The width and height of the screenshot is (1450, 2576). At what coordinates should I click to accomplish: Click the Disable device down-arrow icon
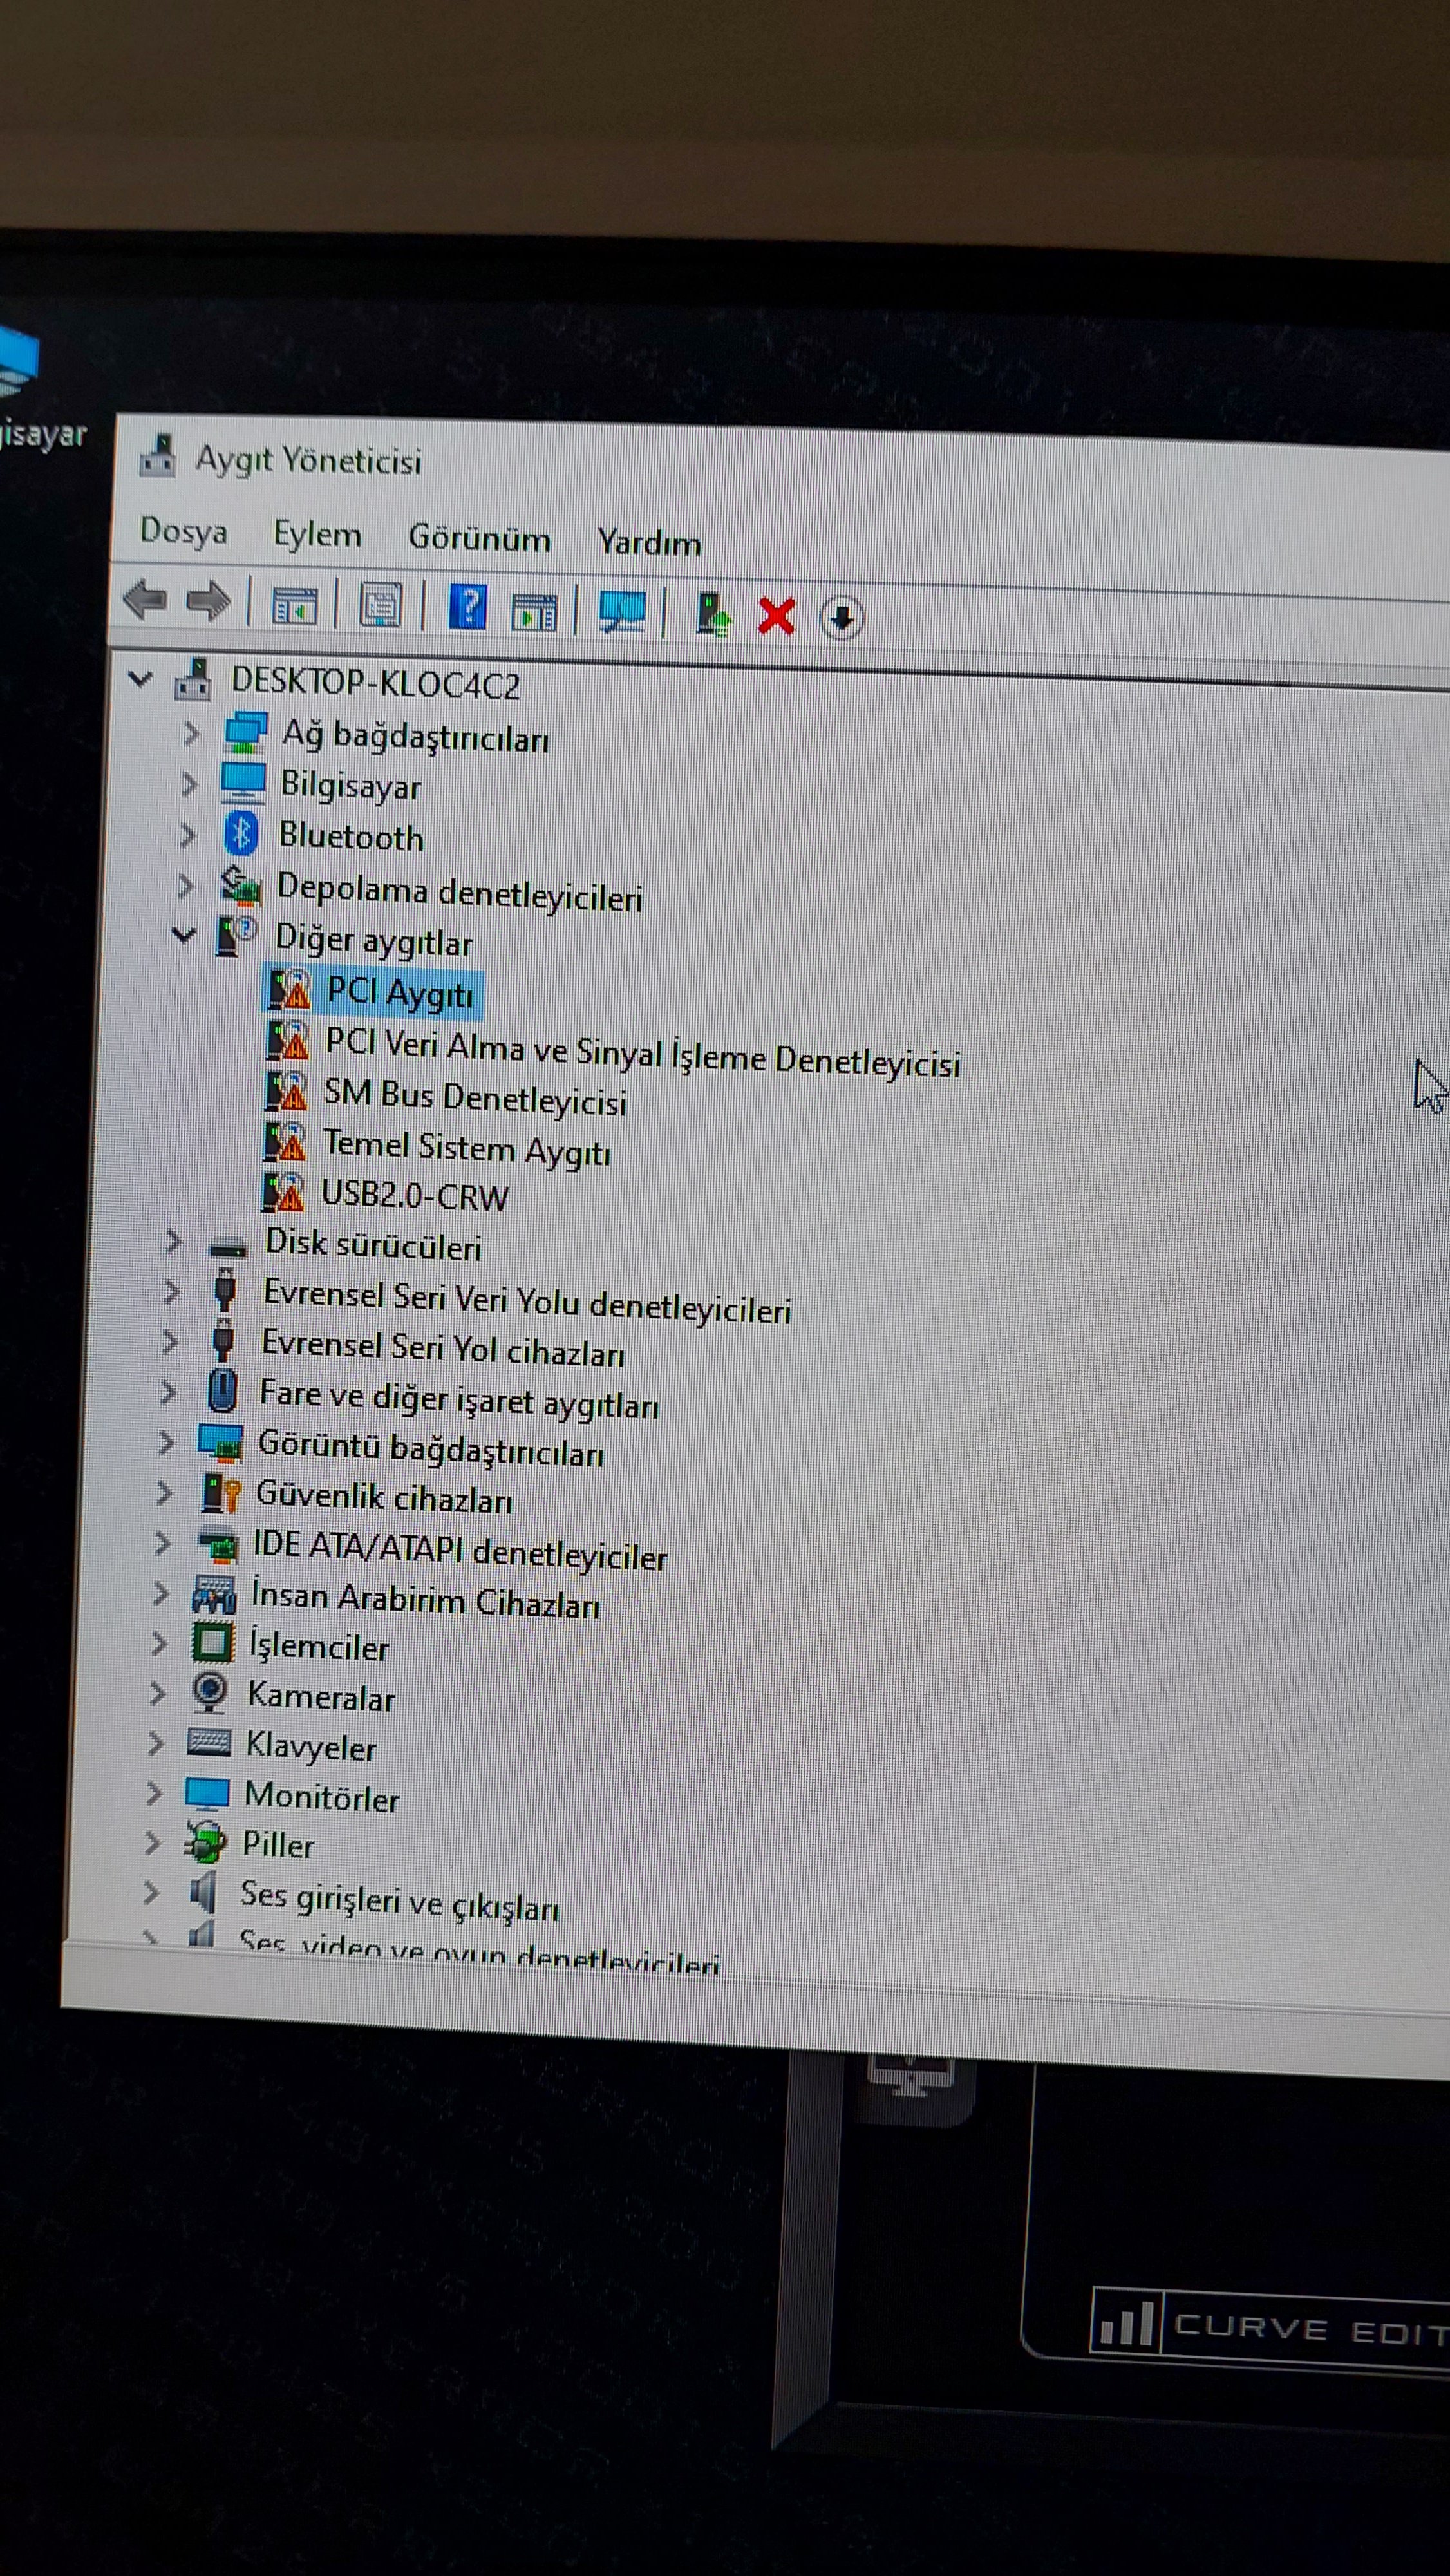[841, 618]
